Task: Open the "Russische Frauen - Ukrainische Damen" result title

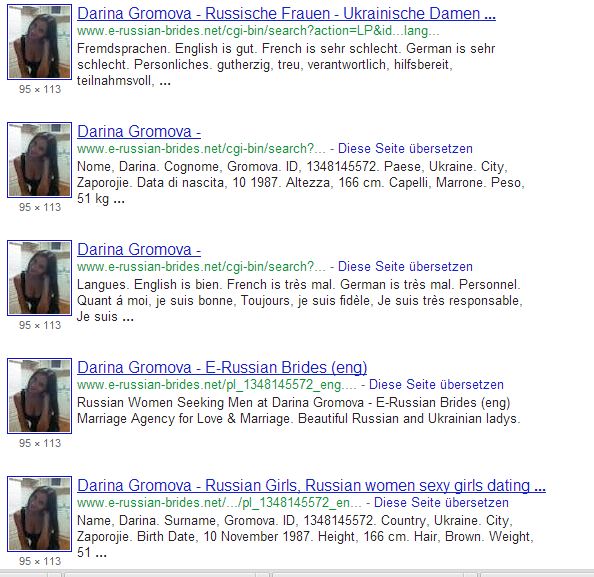Action: (286, 14)
